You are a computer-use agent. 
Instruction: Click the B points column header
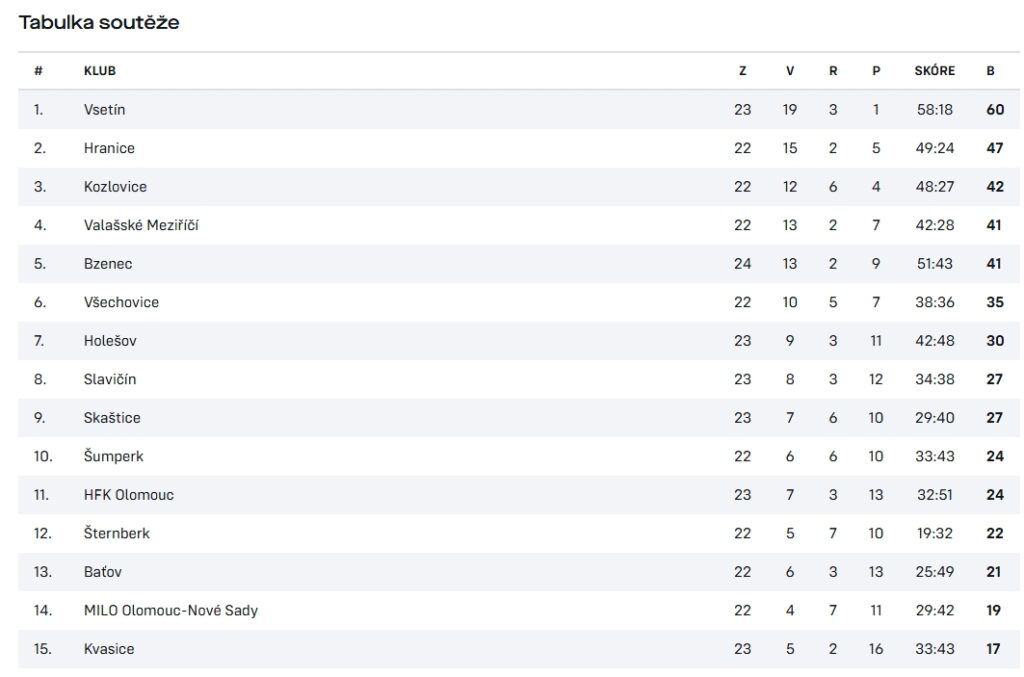click(991, 71)
